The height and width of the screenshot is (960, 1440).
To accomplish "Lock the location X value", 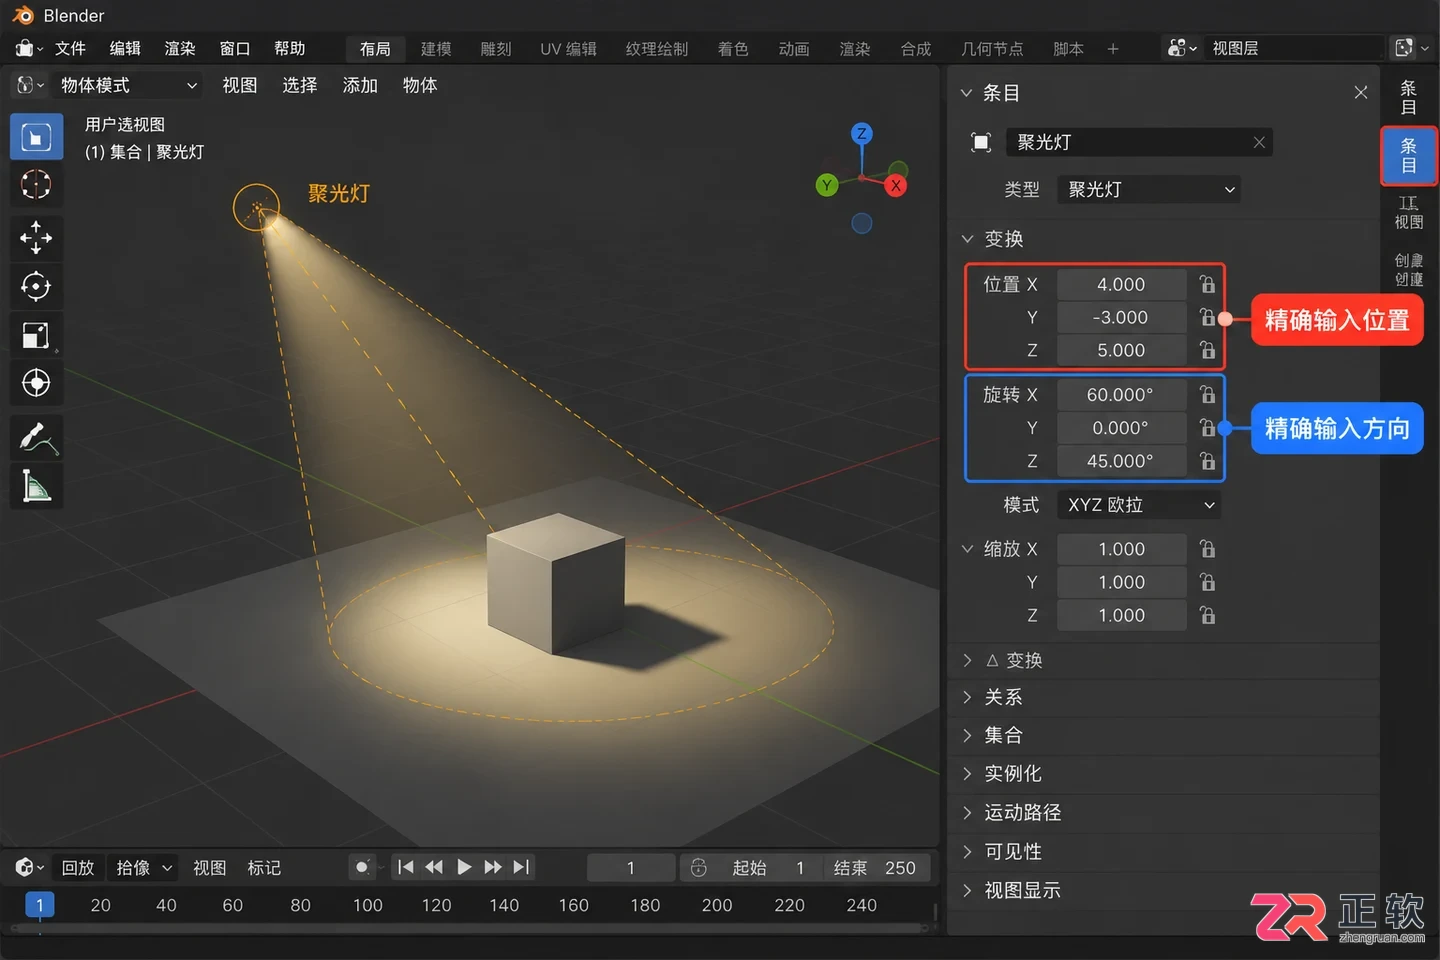I will click(1208, 284).
